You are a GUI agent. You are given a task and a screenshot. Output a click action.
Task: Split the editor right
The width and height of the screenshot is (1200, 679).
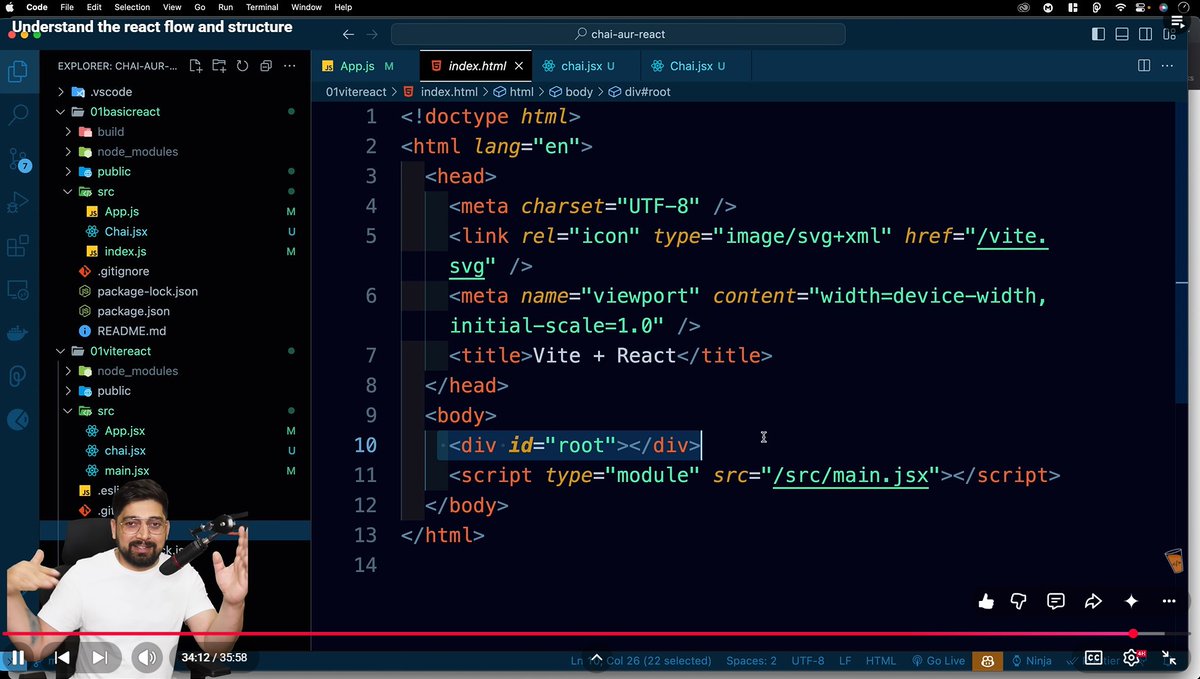point(1144,66)
